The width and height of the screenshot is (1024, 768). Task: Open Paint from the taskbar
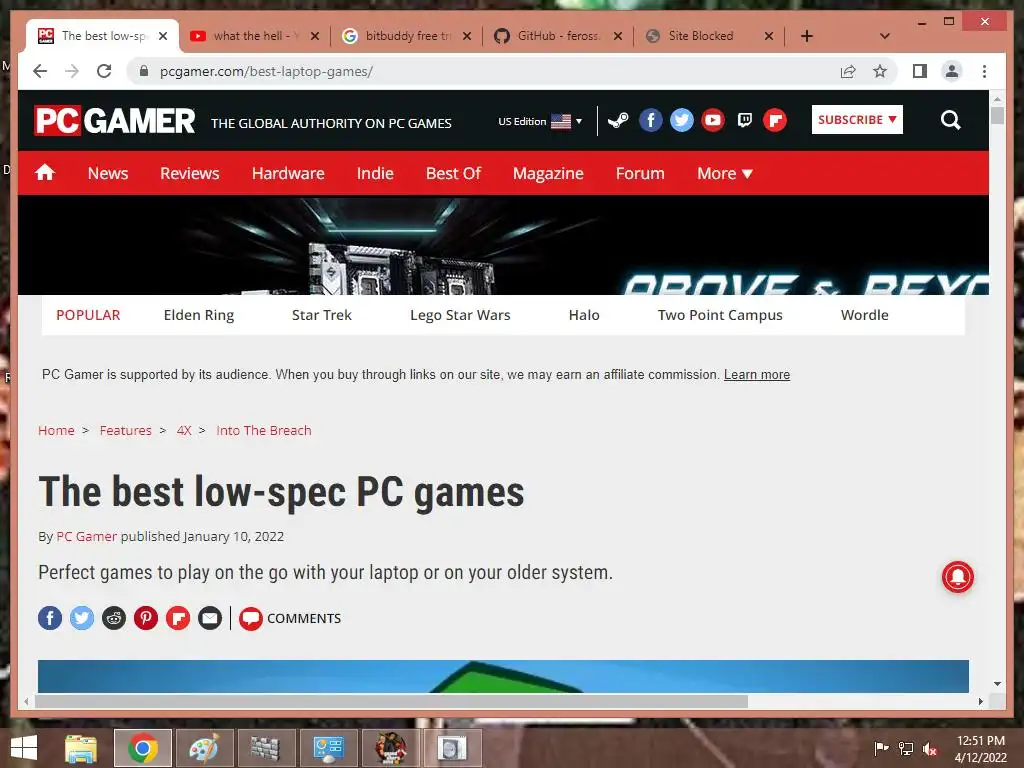point(204,748)
